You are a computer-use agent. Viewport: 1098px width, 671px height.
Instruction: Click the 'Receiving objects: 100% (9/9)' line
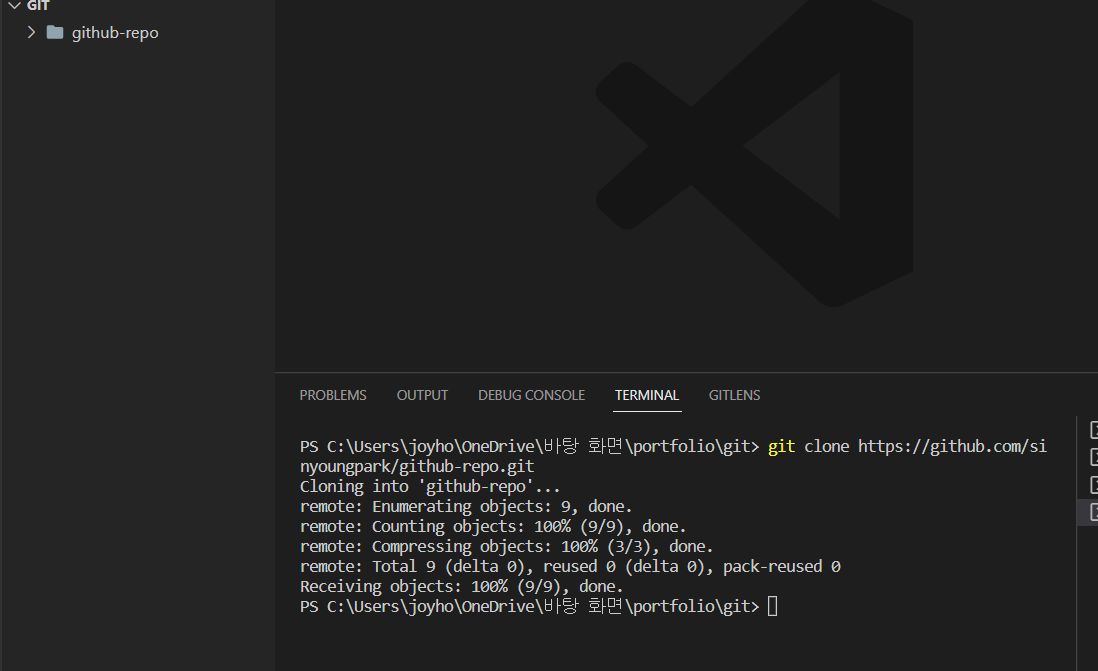[x=461, y=586]
